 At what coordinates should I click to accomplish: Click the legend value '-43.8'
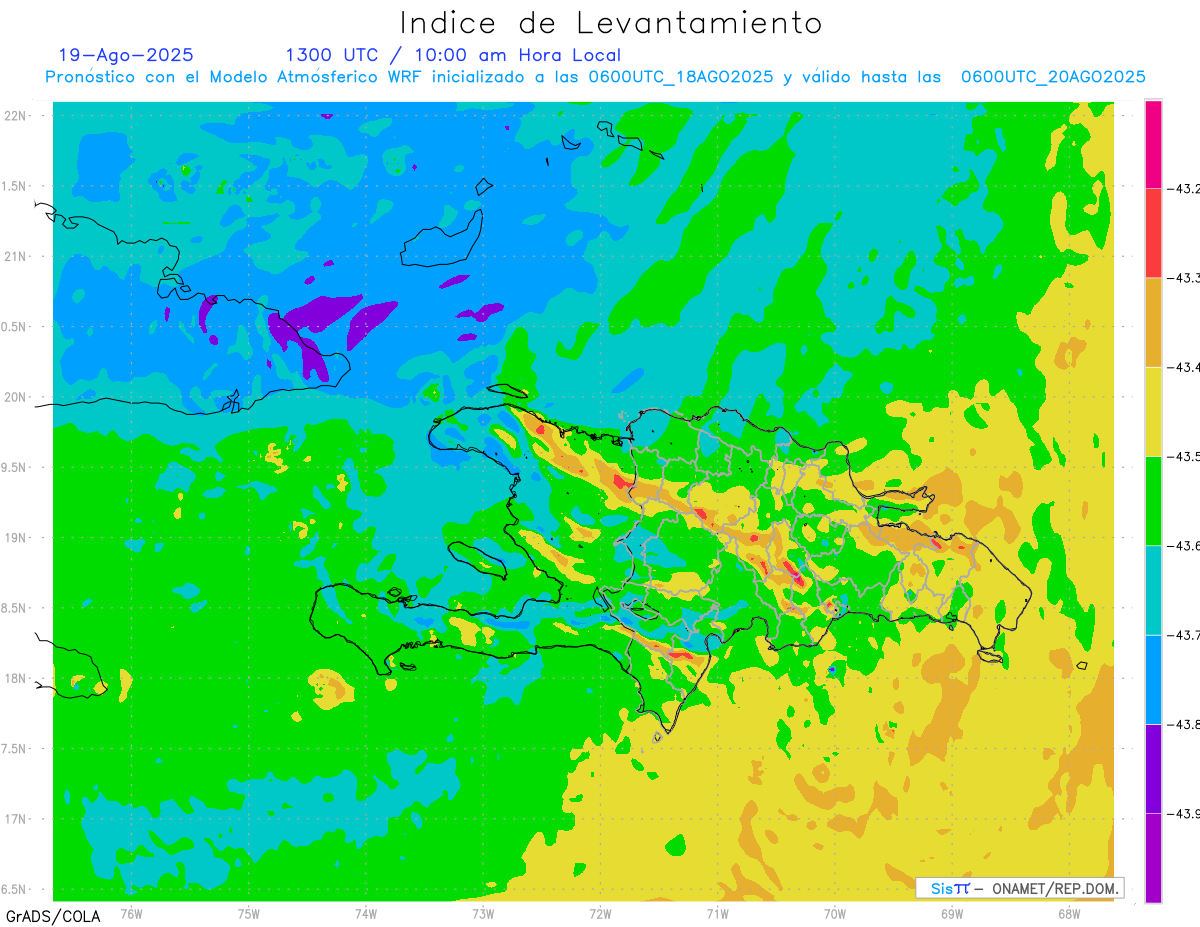point(1184,724)
